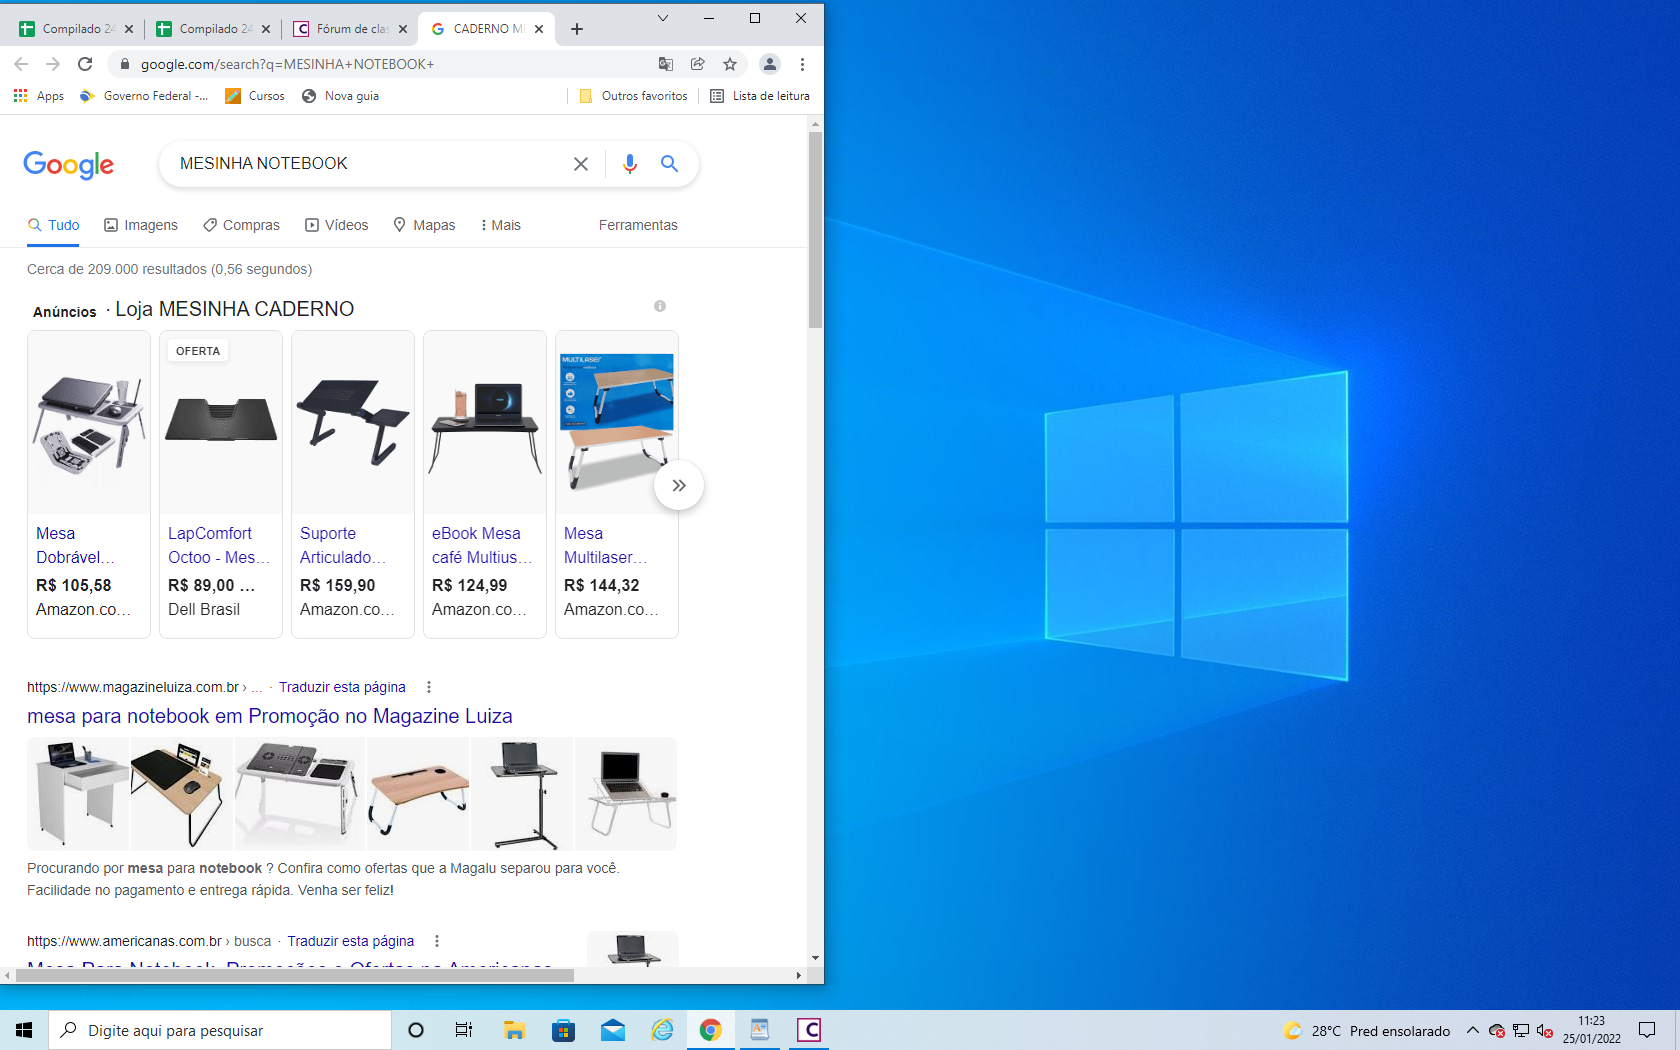Open Chrome three-dot menu

pos(802,64)
